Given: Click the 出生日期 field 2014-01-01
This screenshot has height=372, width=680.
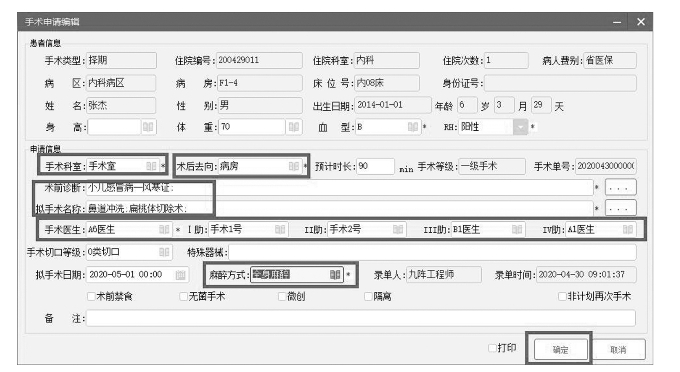Looking at the screenshot, I should [x=392, y=105].
